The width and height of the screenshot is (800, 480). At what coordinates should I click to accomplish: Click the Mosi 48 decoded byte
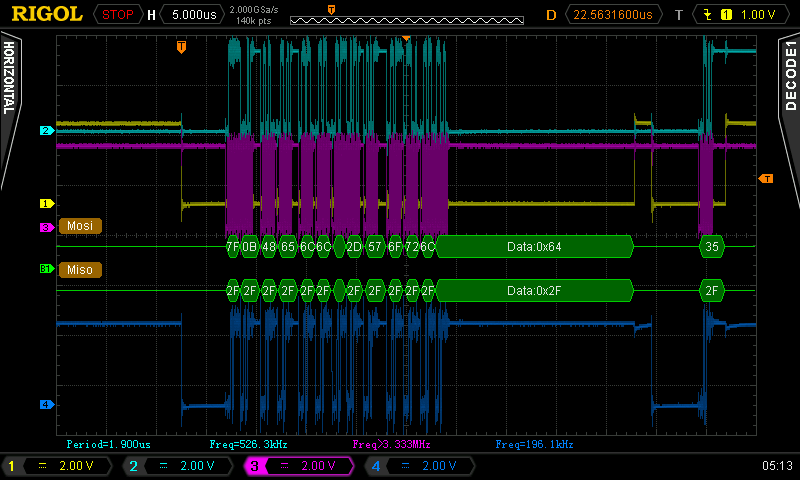[269, 247]
